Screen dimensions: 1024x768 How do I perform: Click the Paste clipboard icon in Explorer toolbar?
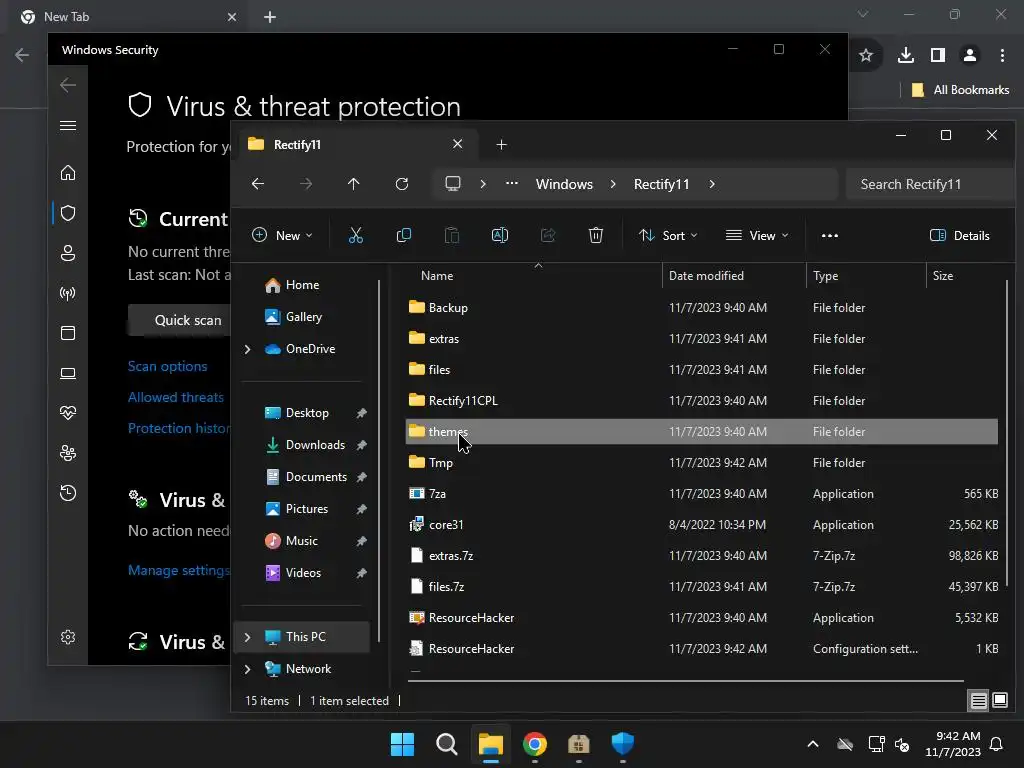(x=451, y=235)
